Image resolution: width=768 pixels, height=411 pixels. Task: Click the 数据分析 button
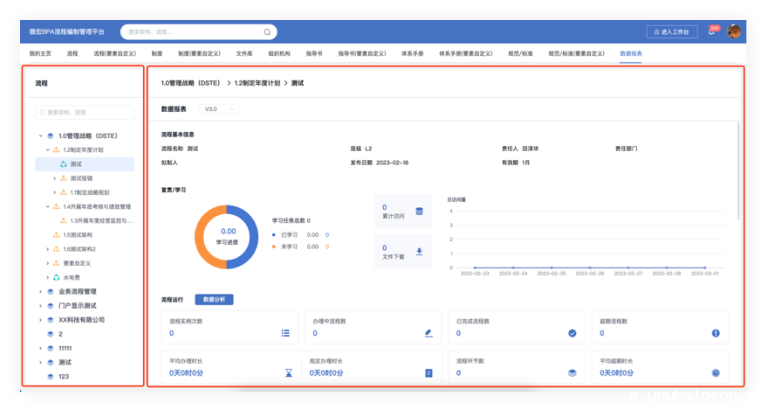214,298
